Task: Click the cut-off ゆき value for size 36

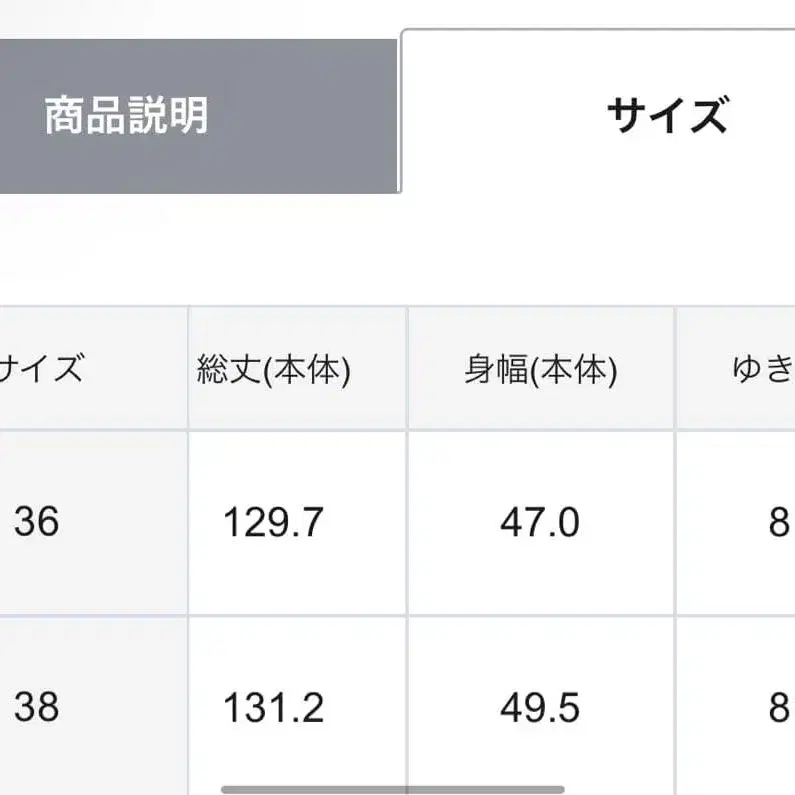Action: point(777,522)
